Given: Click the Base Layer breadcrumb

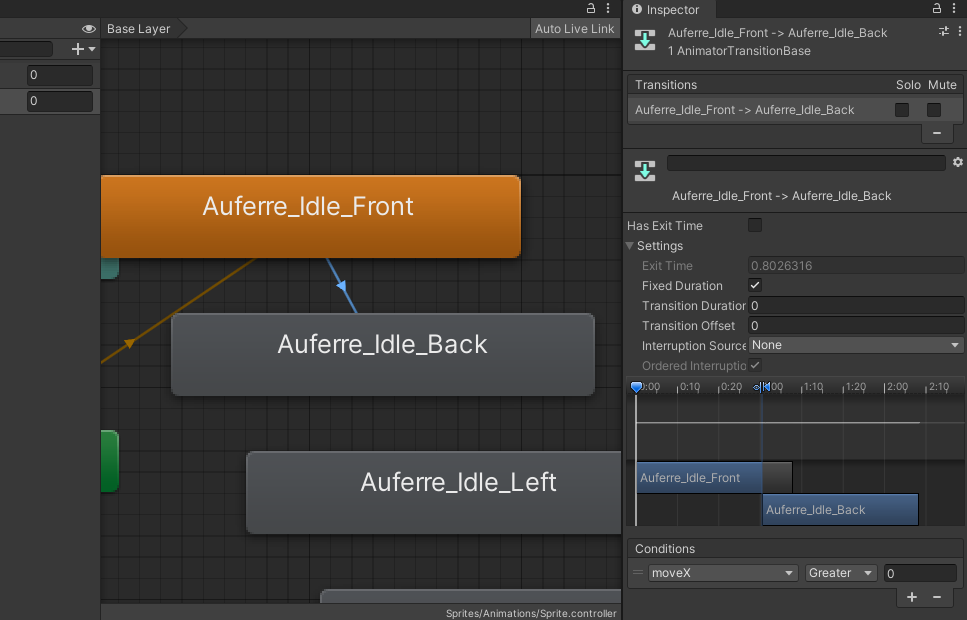Looking at the screenshot, I should [139, 29].
